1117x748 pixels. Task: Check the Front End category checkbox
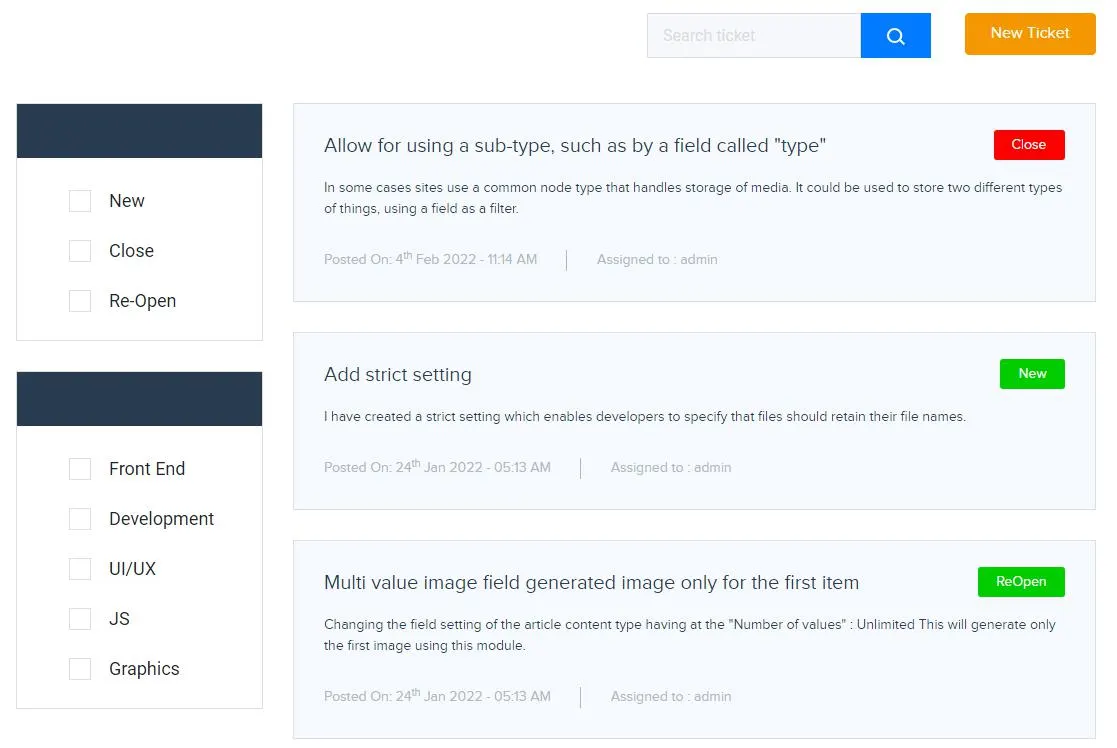(x=80, y=469)
